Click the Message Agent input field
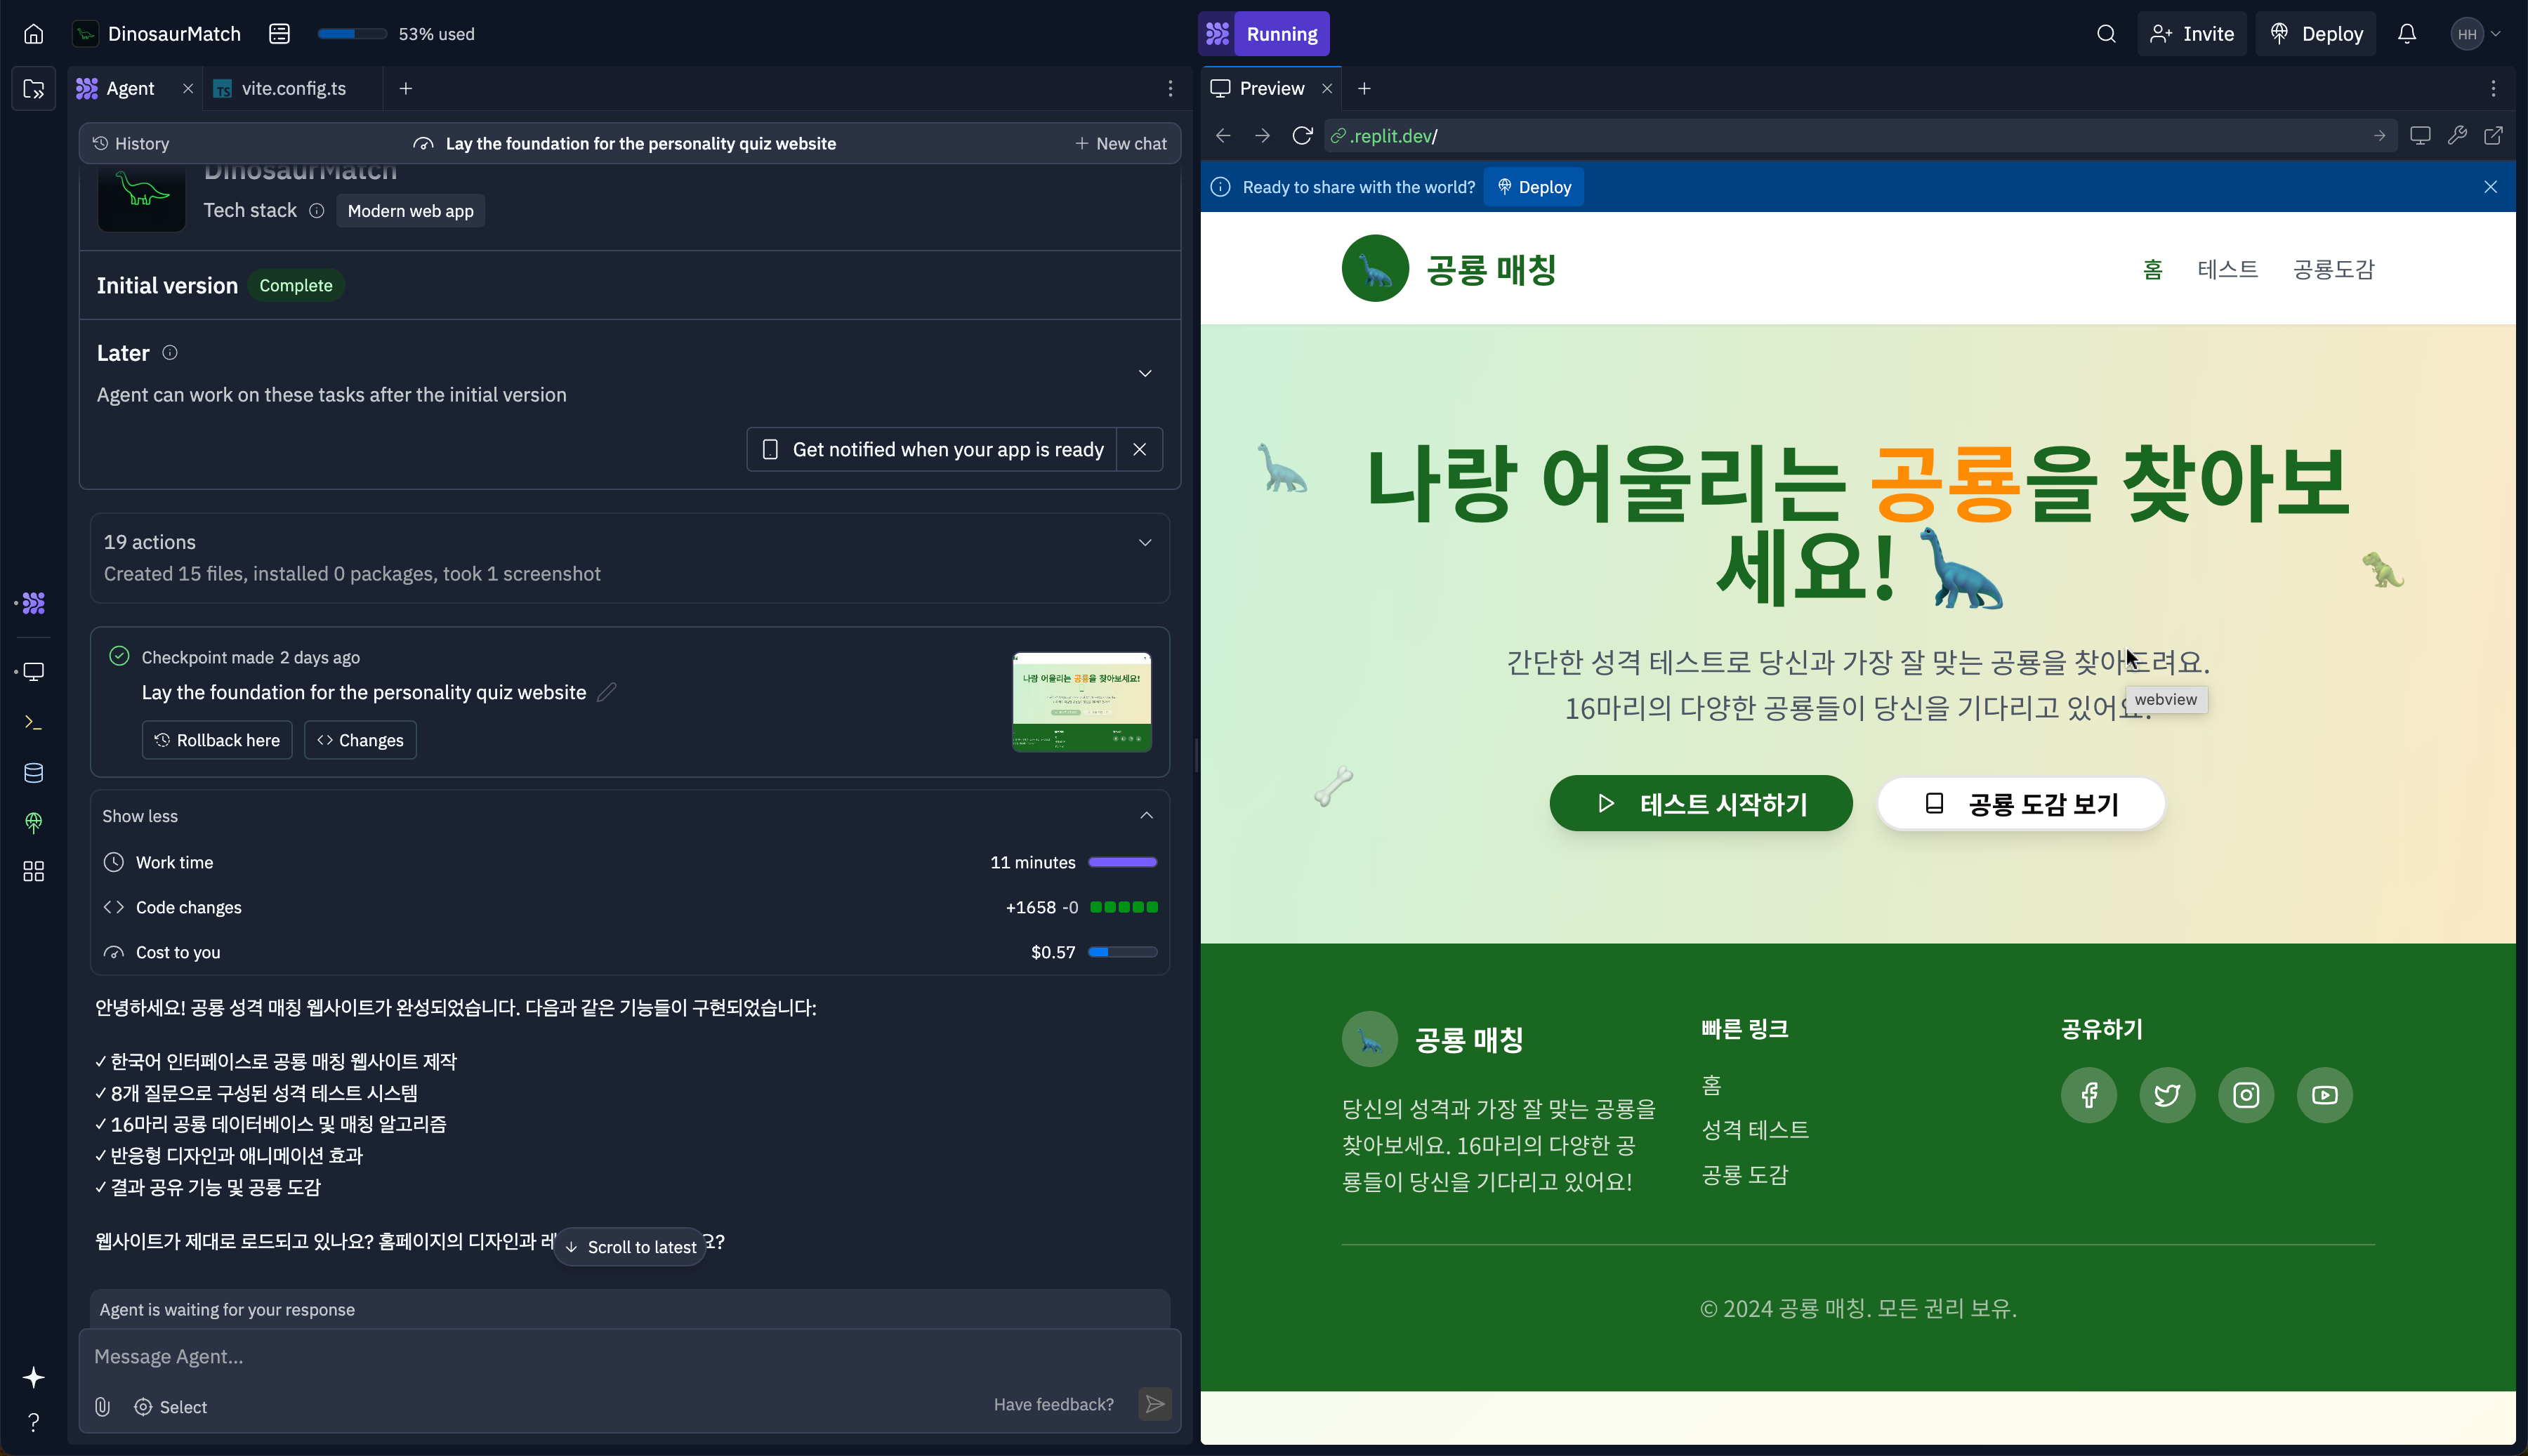2528x1456 pixels. (600, 1356)
